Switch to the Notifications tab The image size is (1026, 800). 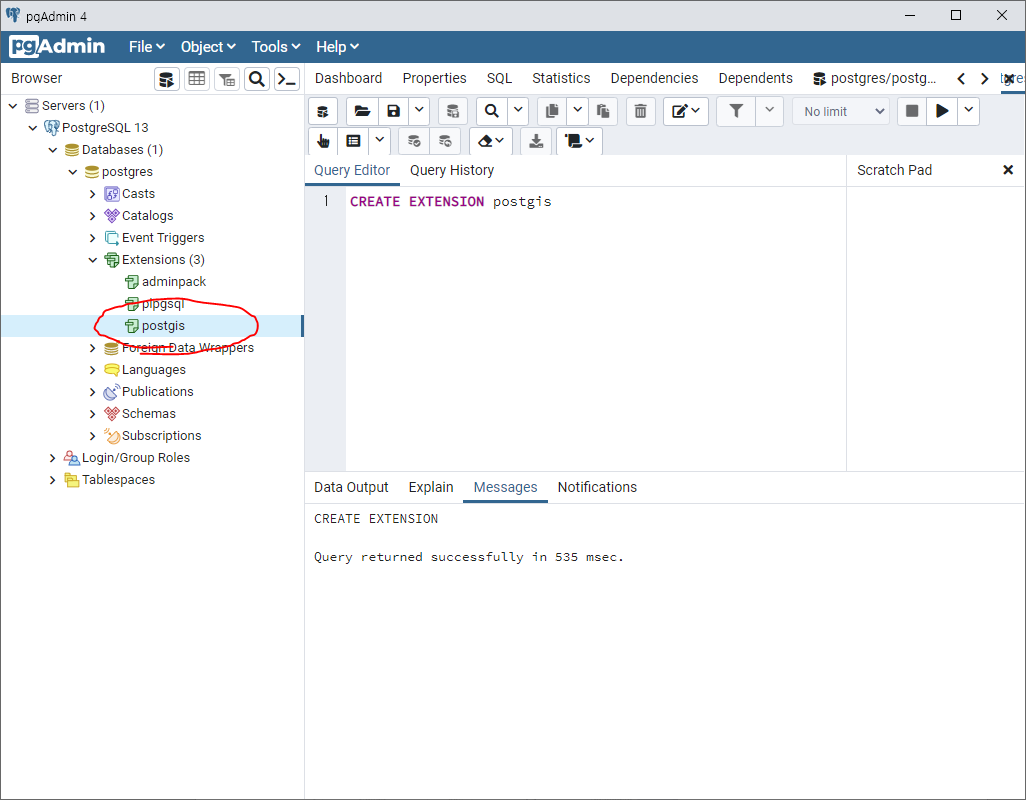(597, 487)
